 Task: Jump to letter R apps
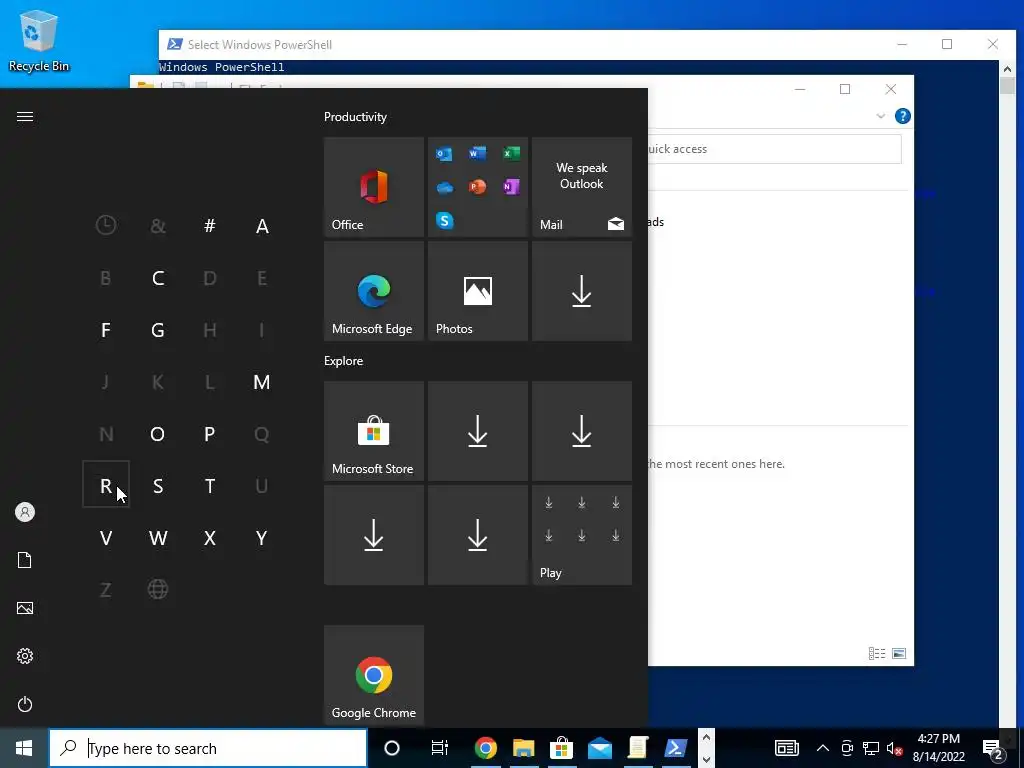tap(106, 485)
